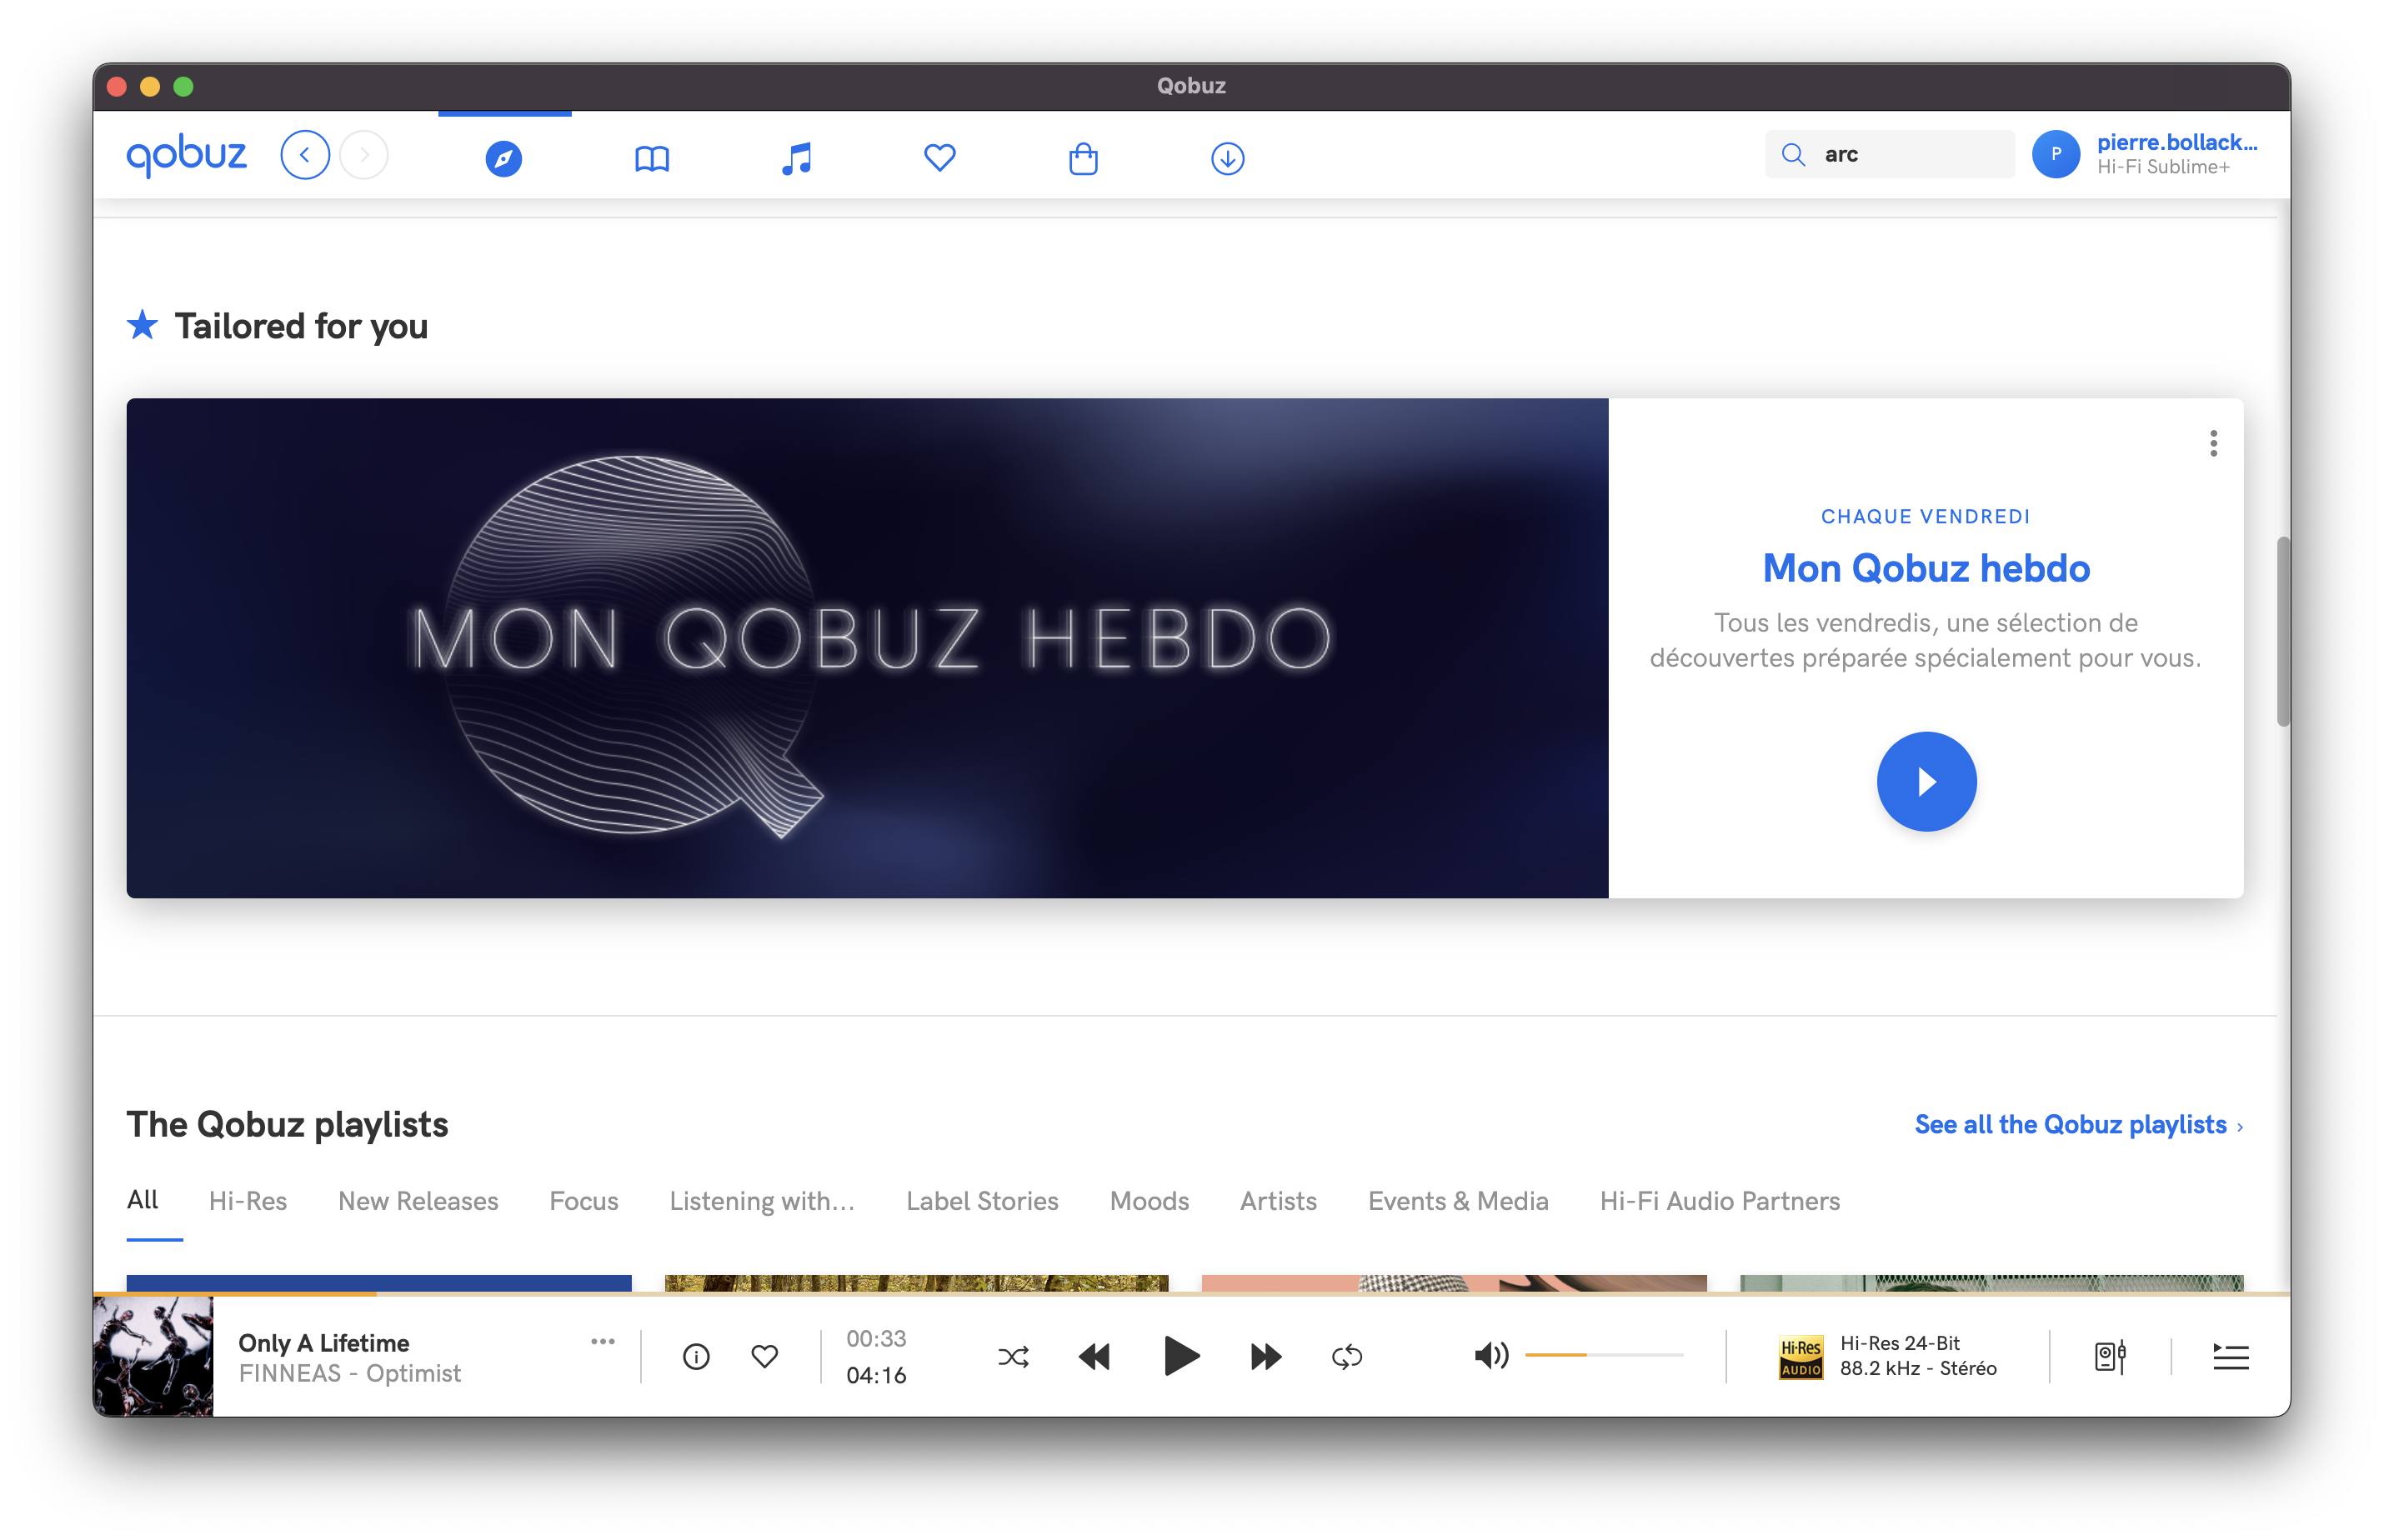The height and width of the screenshot is (1540, 2384).
Task: Open the Discover compass icon
Action: 504,158
